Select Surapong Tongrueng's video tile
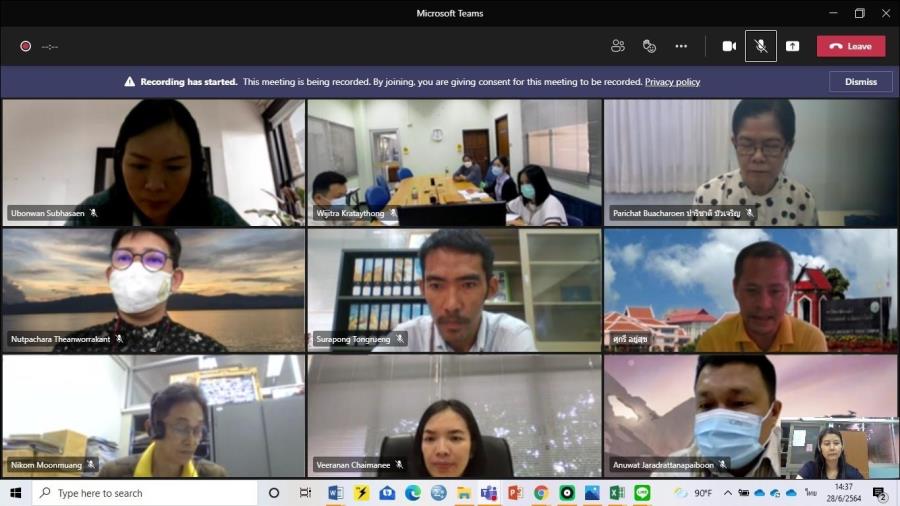 click(x=454, y=290)
